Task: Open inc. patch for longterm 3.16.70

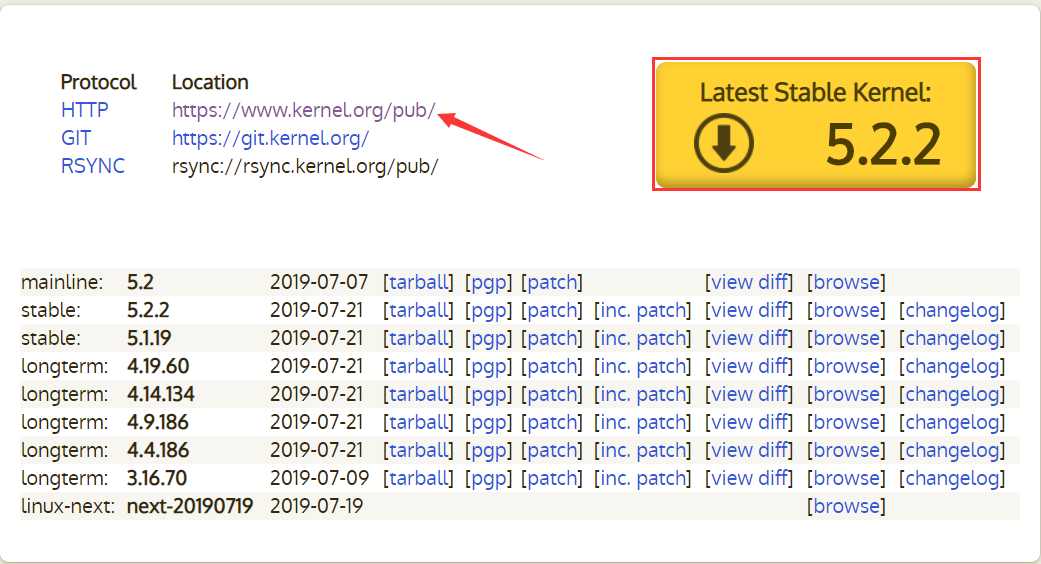Action: (x=643, y=478)
